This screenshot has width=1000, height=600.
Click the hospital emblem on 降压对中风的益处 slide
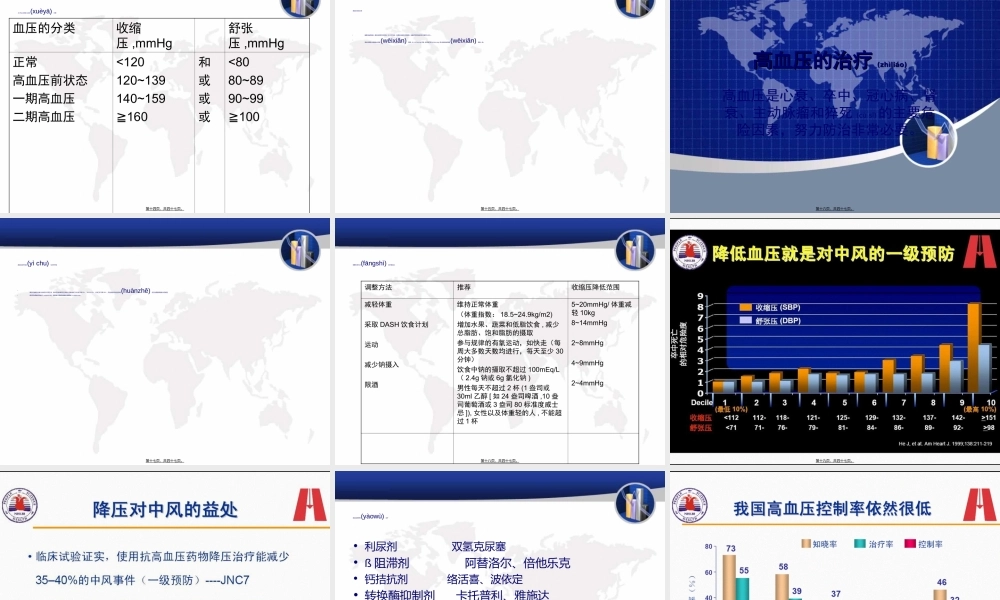20,505
